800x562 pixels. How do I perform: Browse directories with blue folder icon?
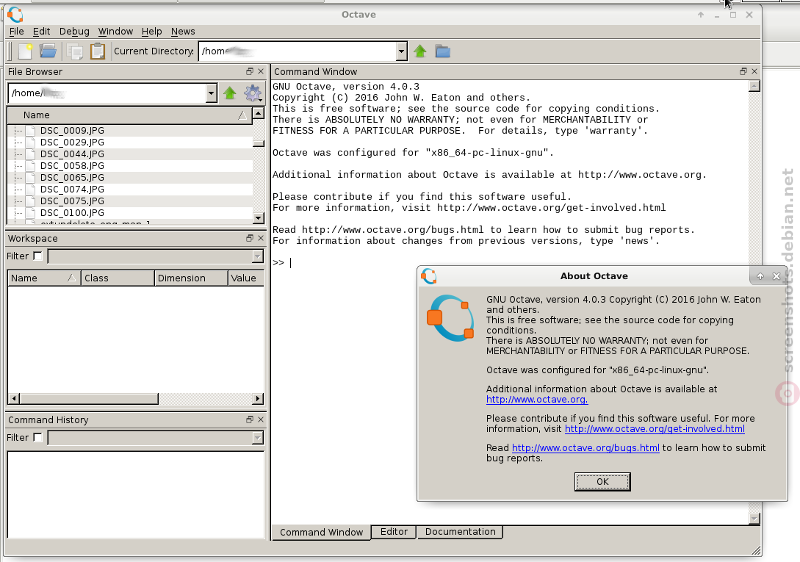pyautogui.click(x=442, y=51)
